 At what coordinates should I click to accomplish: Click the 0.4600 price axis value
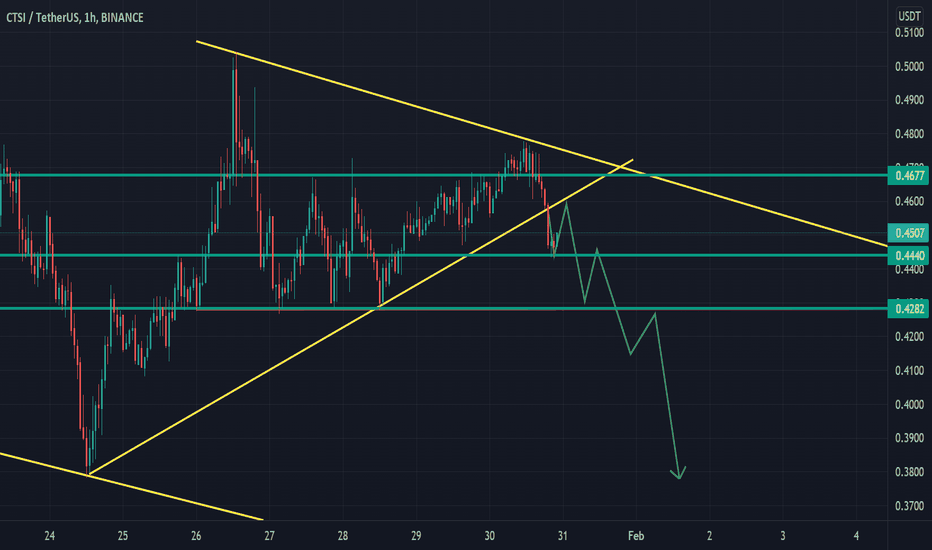click(x=909, y=202)
